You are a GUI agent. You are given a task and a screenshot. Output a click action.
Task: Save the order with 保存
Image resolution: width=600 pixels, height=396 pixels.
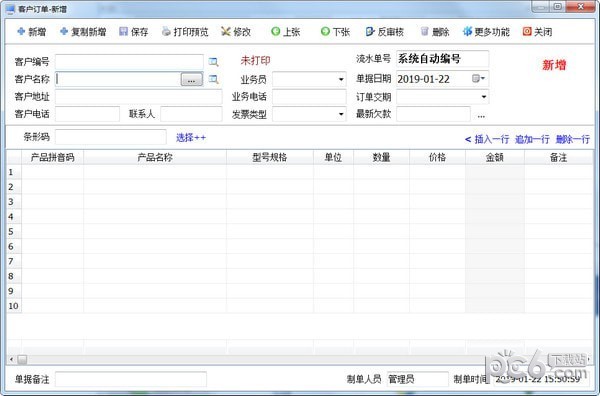click(134, 32)
